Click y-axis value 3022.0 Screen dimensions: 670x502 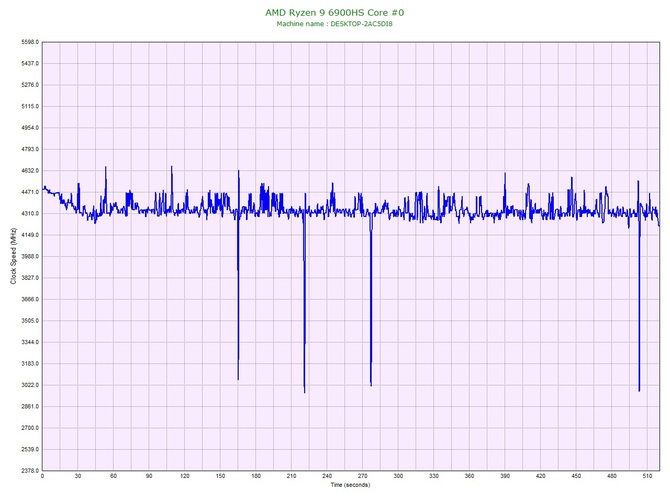click(30, 385)
